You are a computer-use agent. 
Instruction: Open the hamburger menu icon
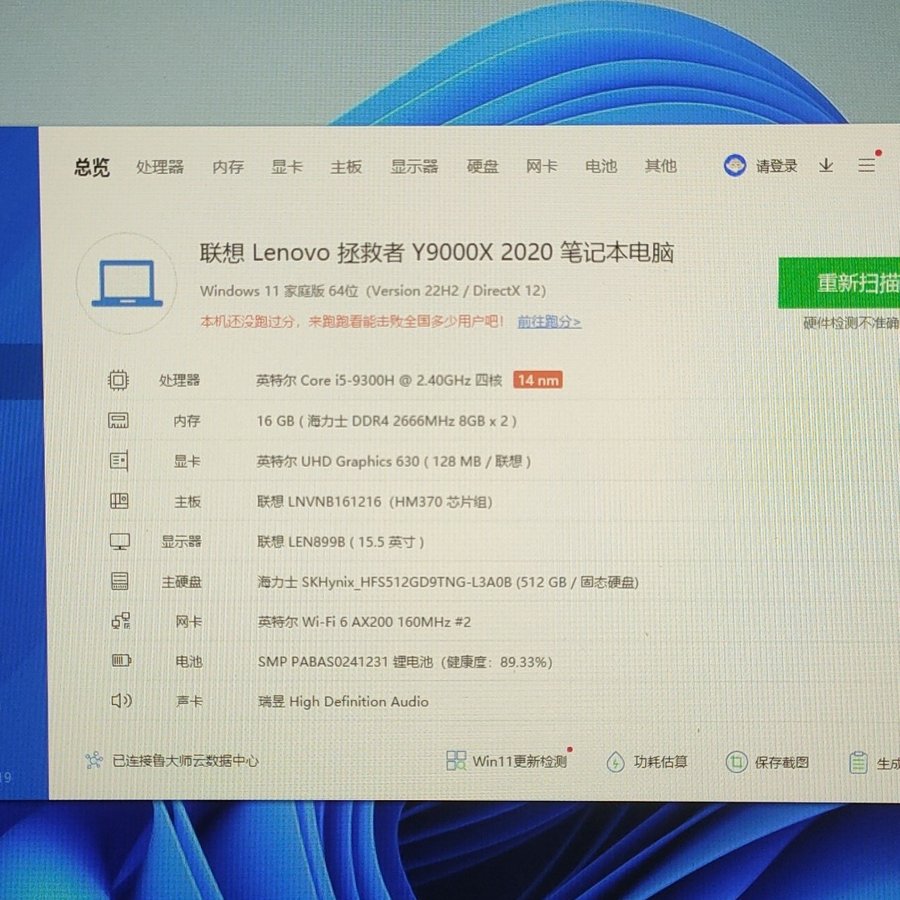[867, 166]
